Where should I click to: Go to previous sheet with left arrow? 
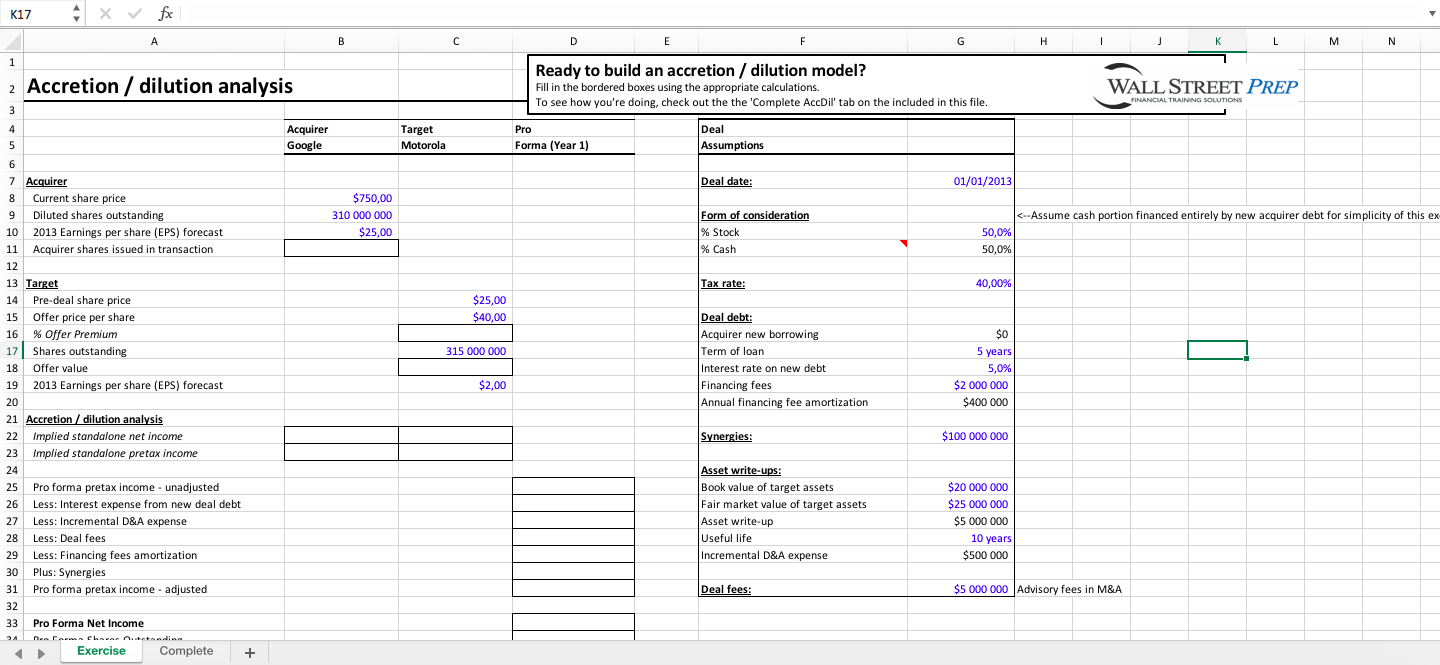pos(19,652)
